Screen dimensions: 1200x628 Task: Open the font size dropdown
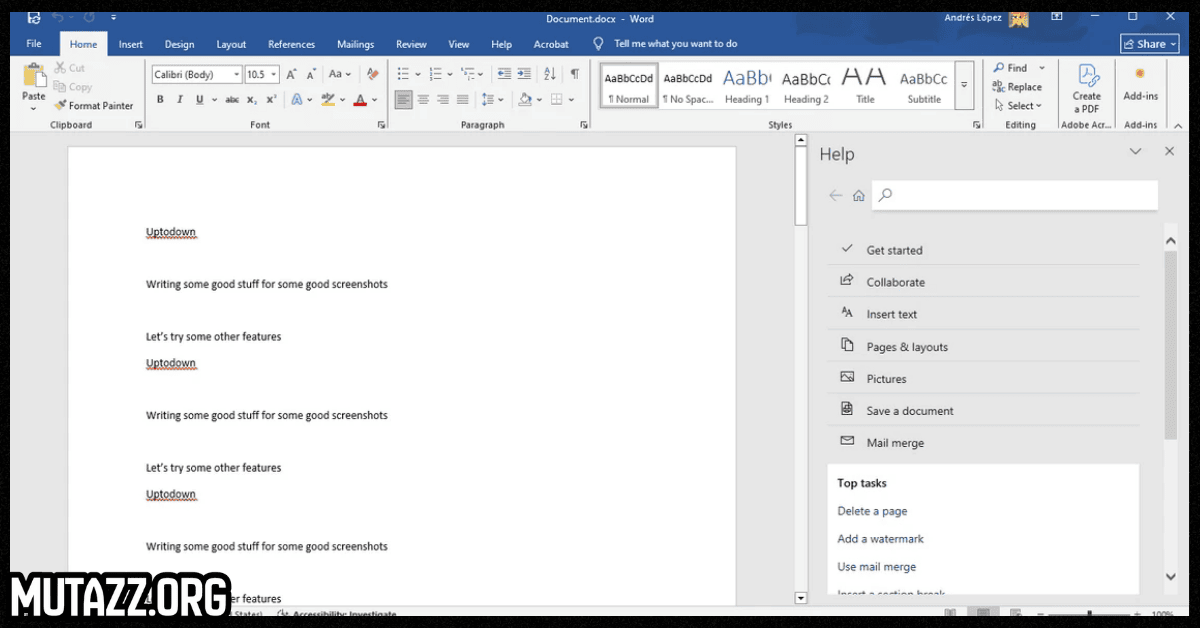tap(274, 75)
